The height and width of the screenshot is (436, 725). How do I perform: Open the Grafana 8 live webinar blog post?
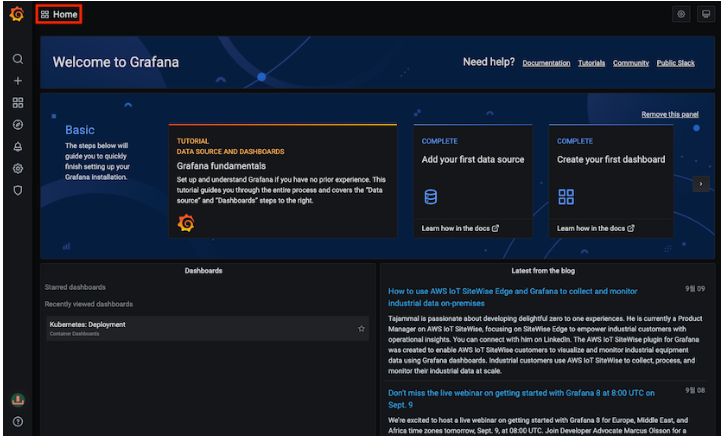[x=521, y=399]
